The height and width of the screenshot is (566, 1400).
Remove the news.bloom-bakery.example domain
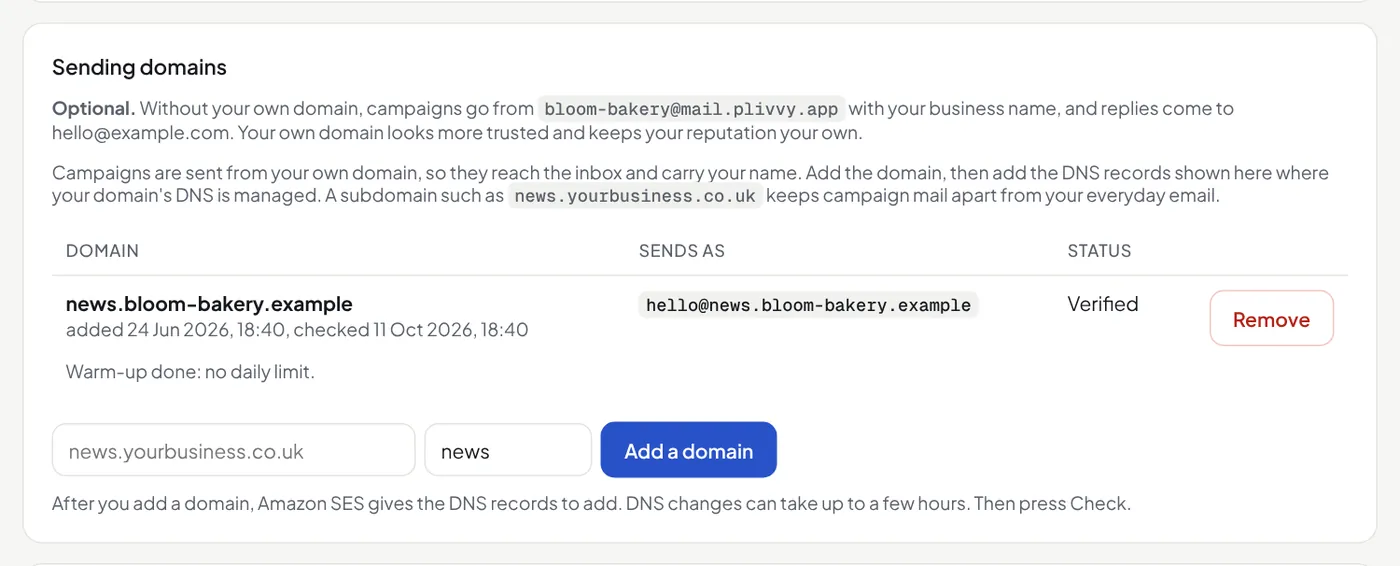pos(1271,319)
